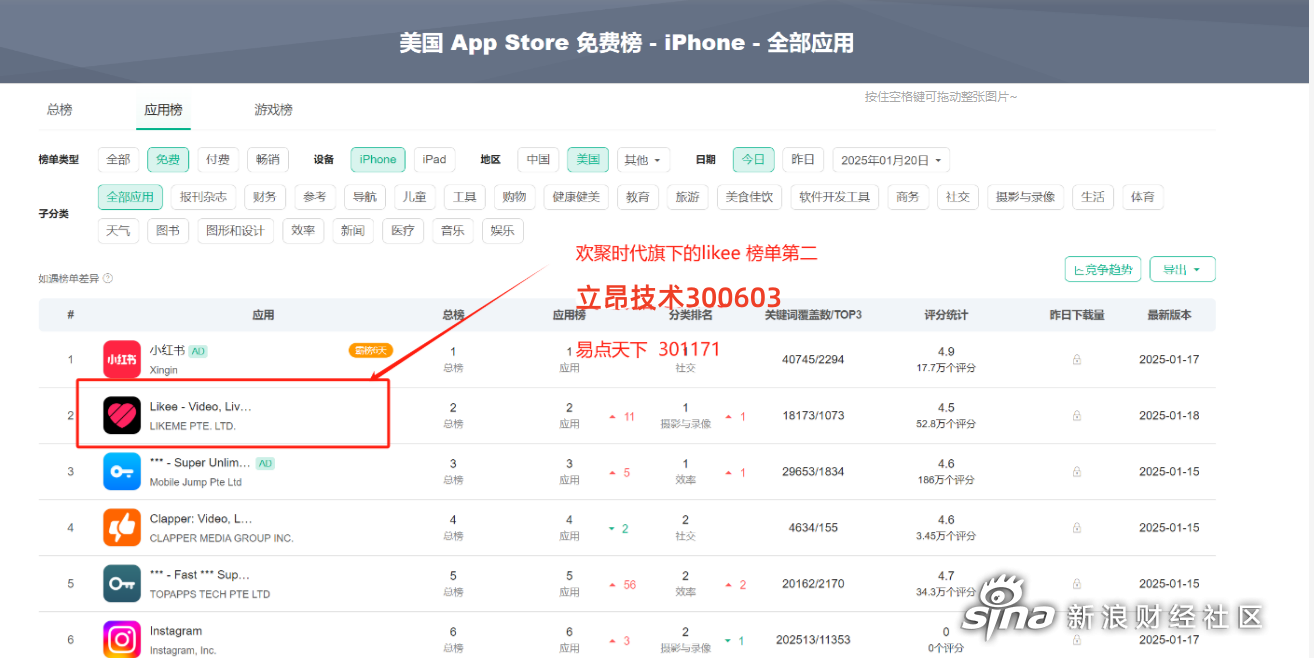Image resolution: width=1314 pixels, height=658 pixels.
Task: Filter by 医疗 subcategory
Action: tap(403, 231)
